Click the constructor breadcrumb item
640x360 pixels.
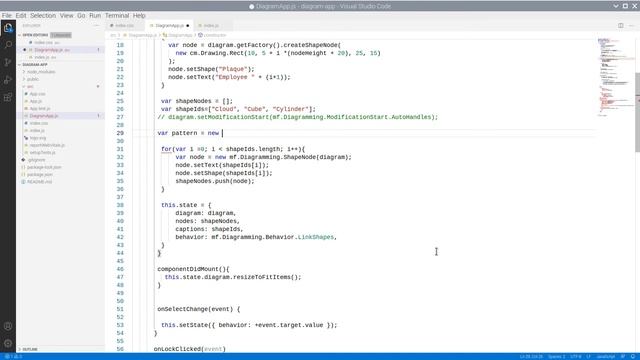click(212, 36)
